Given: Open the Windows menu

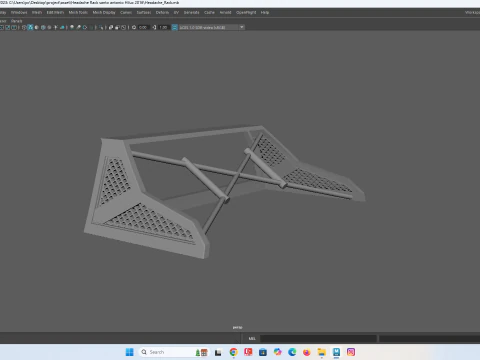Looking at the screenshot, I should click(19, 12).
